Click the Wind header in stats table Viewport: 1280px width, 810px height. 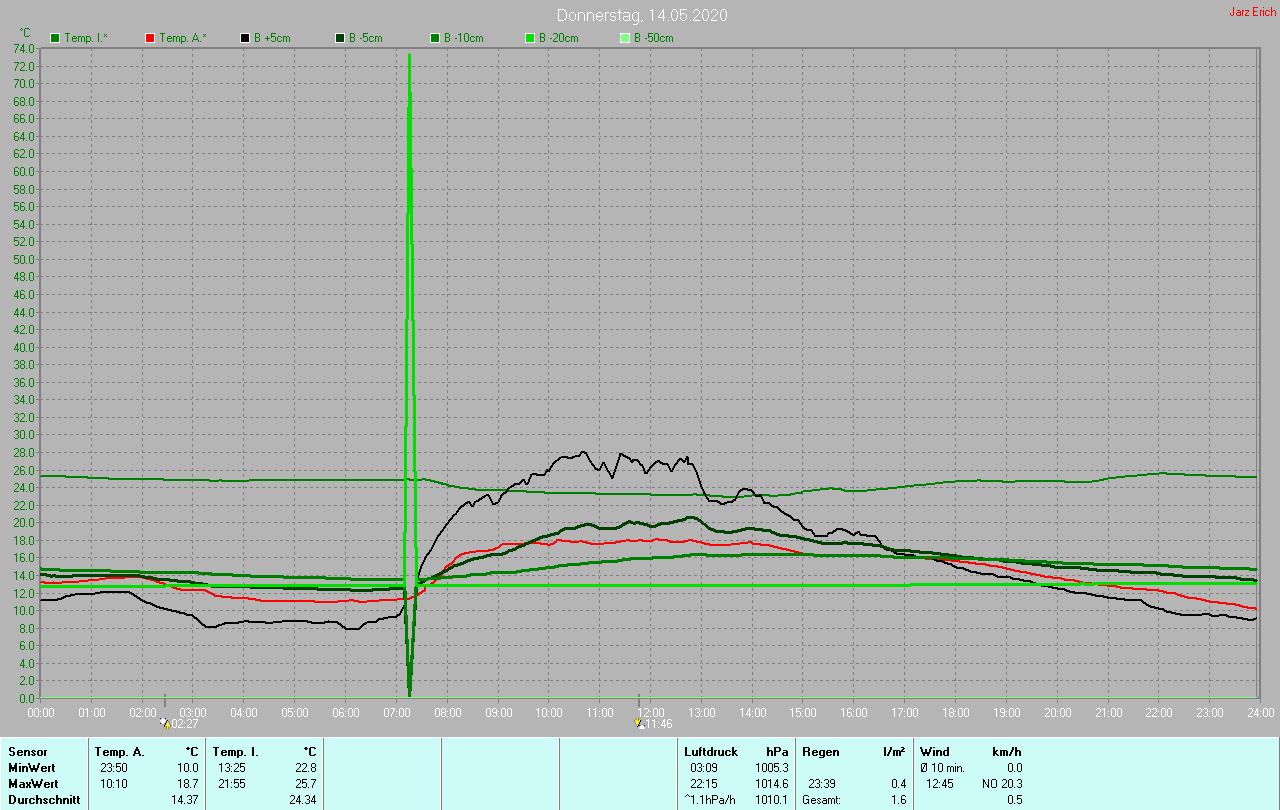click(934, 751)
